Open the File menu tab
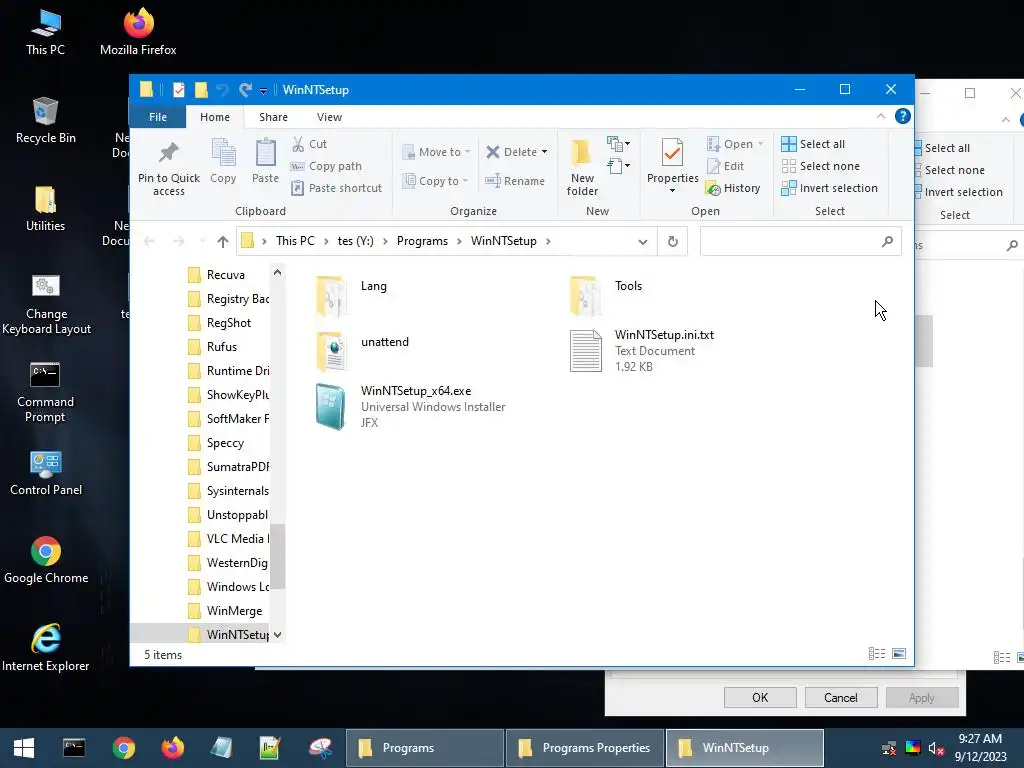 (158, 117)
